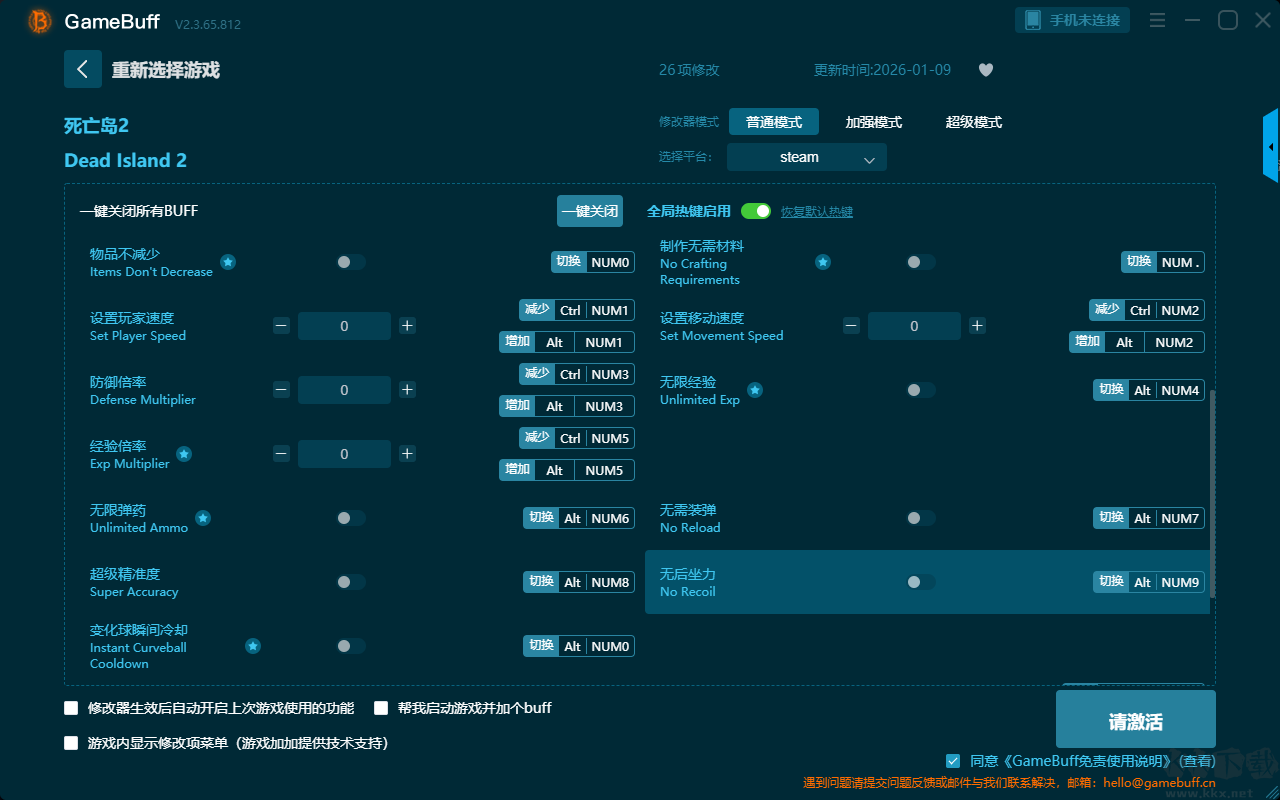1280x800 pixels.
Task: Click 重新选择游戏 label
Action: click(166, 70)
